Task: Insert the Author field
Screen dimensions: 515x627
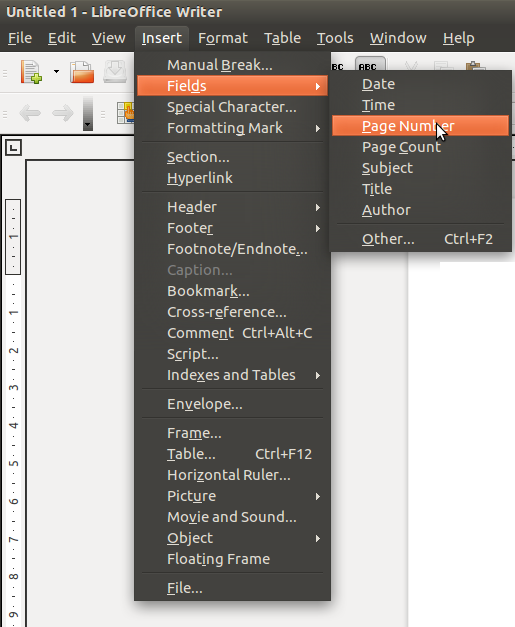Action: coord(420,210)
